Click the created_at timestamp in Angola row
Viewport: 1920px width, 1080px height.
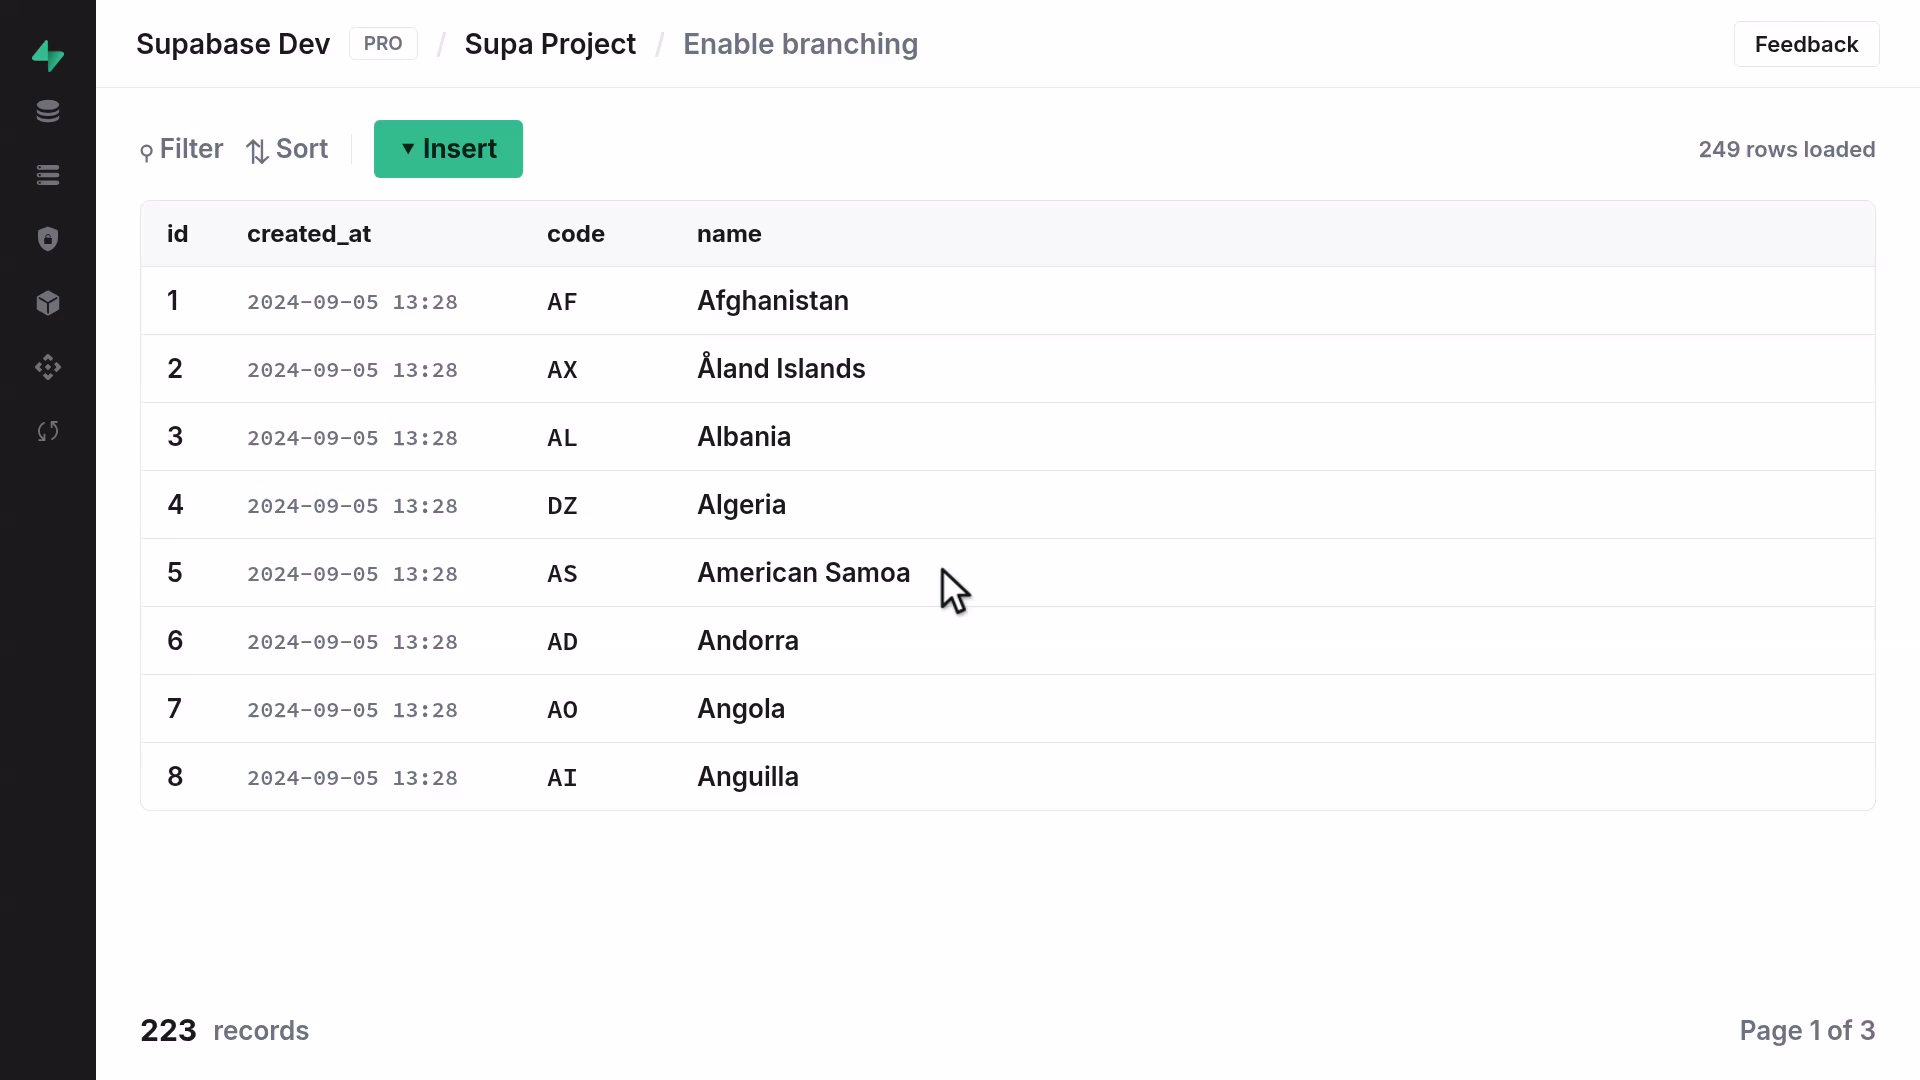(x=352, y=710)
